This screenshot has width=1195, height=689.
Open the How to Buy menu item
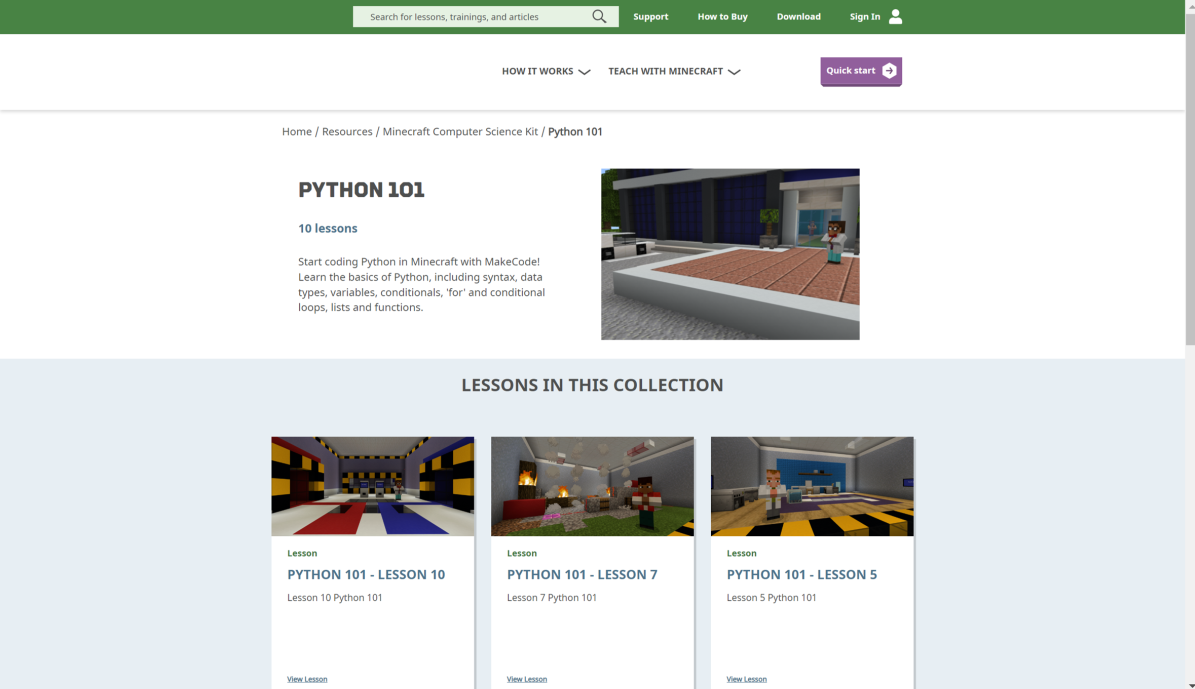coord(722,16)
